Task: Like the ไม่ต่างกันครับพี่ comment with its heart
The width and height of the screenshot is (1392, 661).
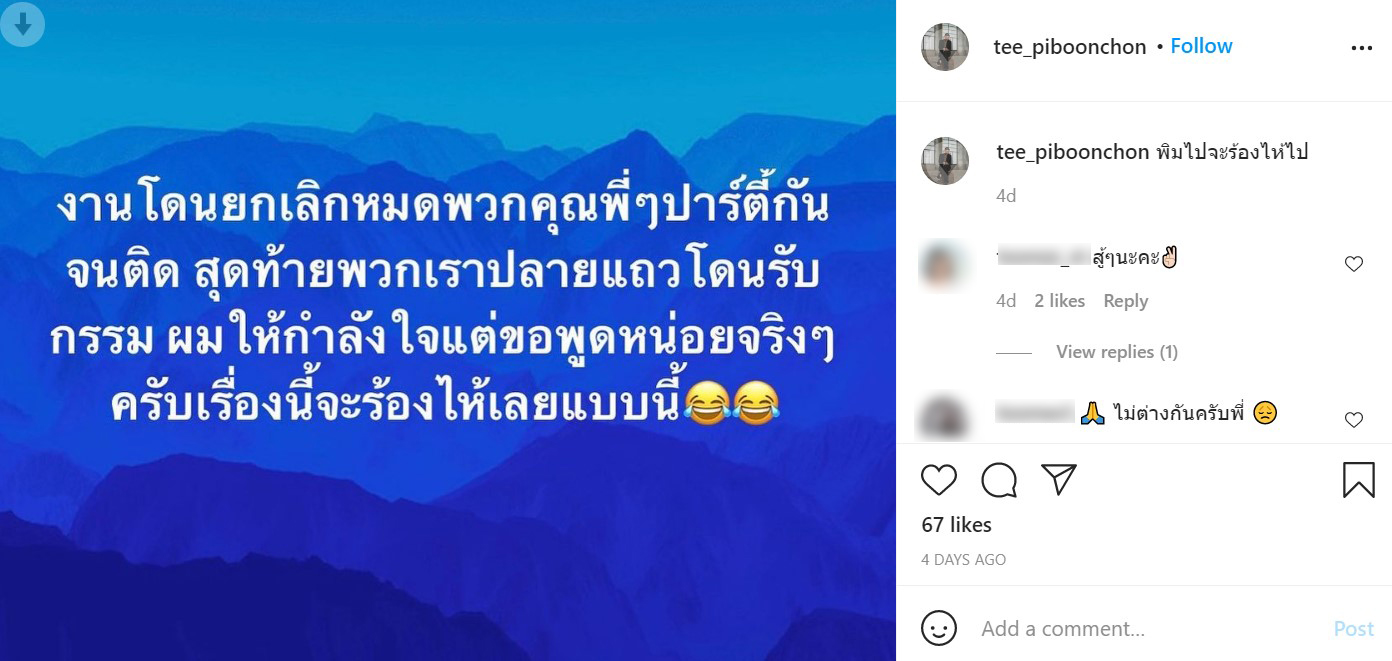Action: click(x=1354, y=420)
